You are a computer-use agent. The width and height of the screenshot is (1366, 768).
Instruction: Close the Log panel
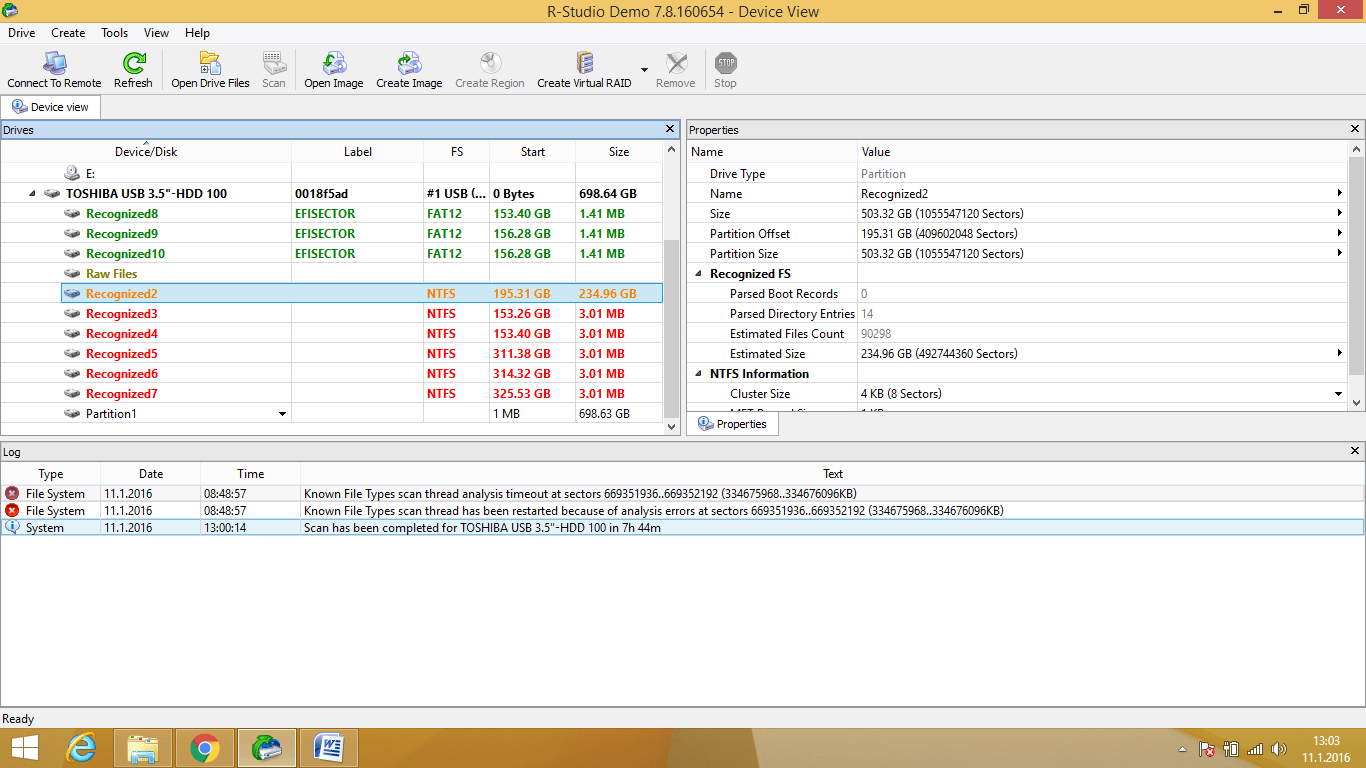1355,452
